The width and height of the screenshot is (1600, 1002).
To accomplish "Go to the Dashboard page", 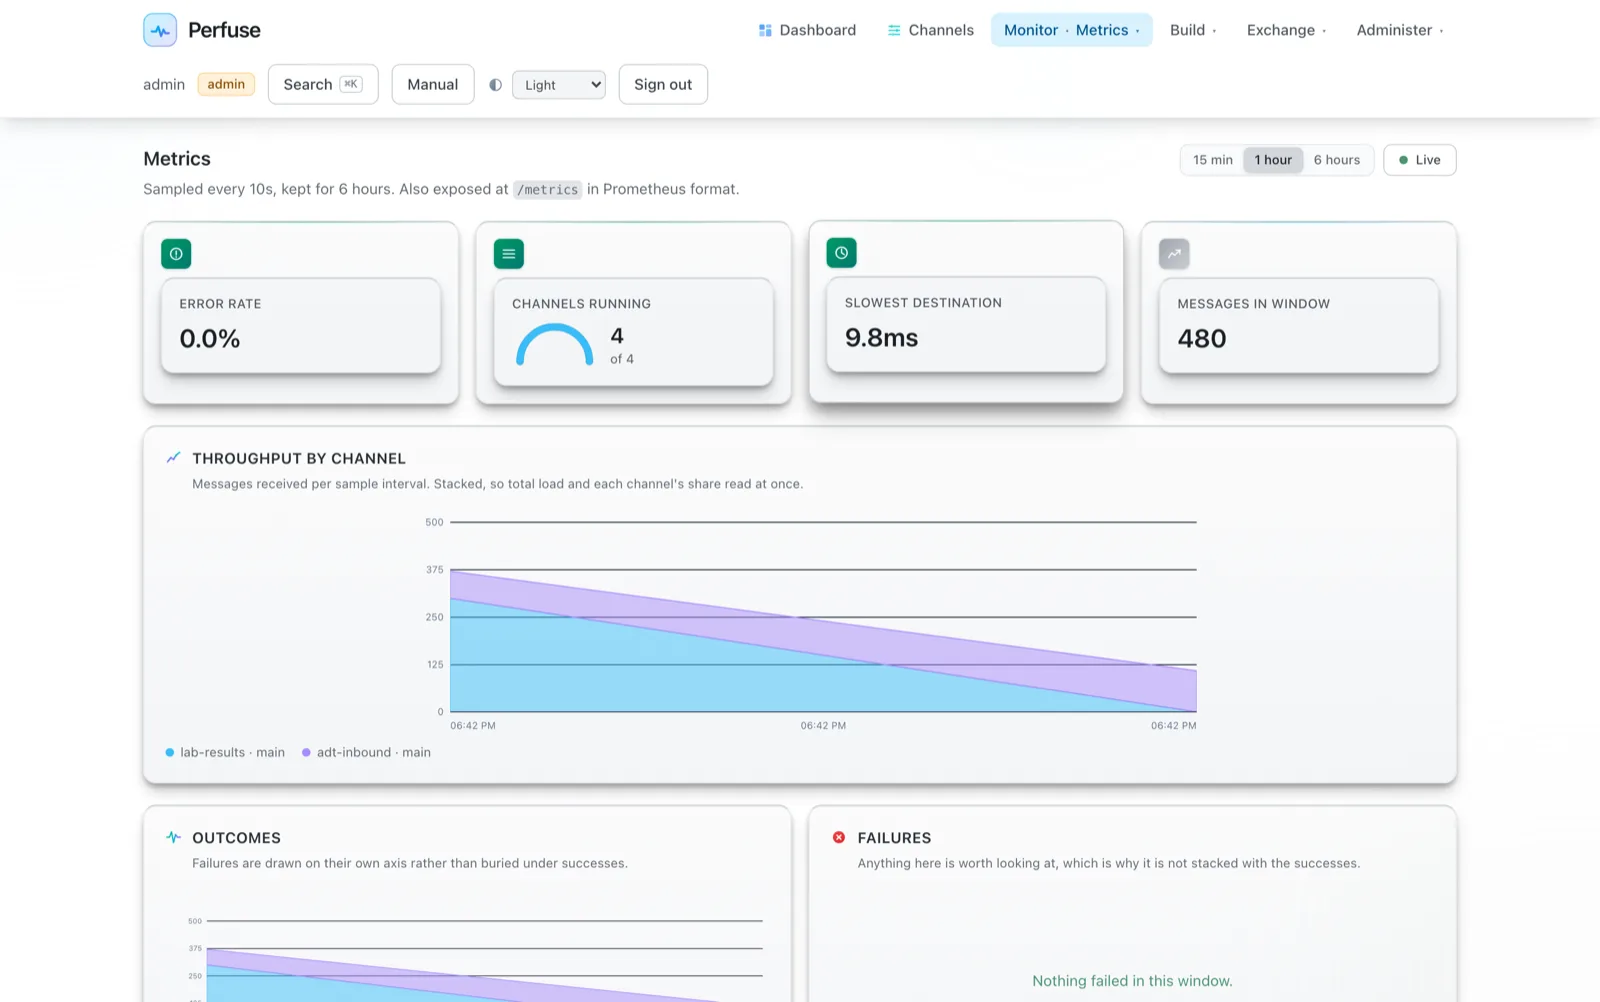I will [x=808, y=30].
